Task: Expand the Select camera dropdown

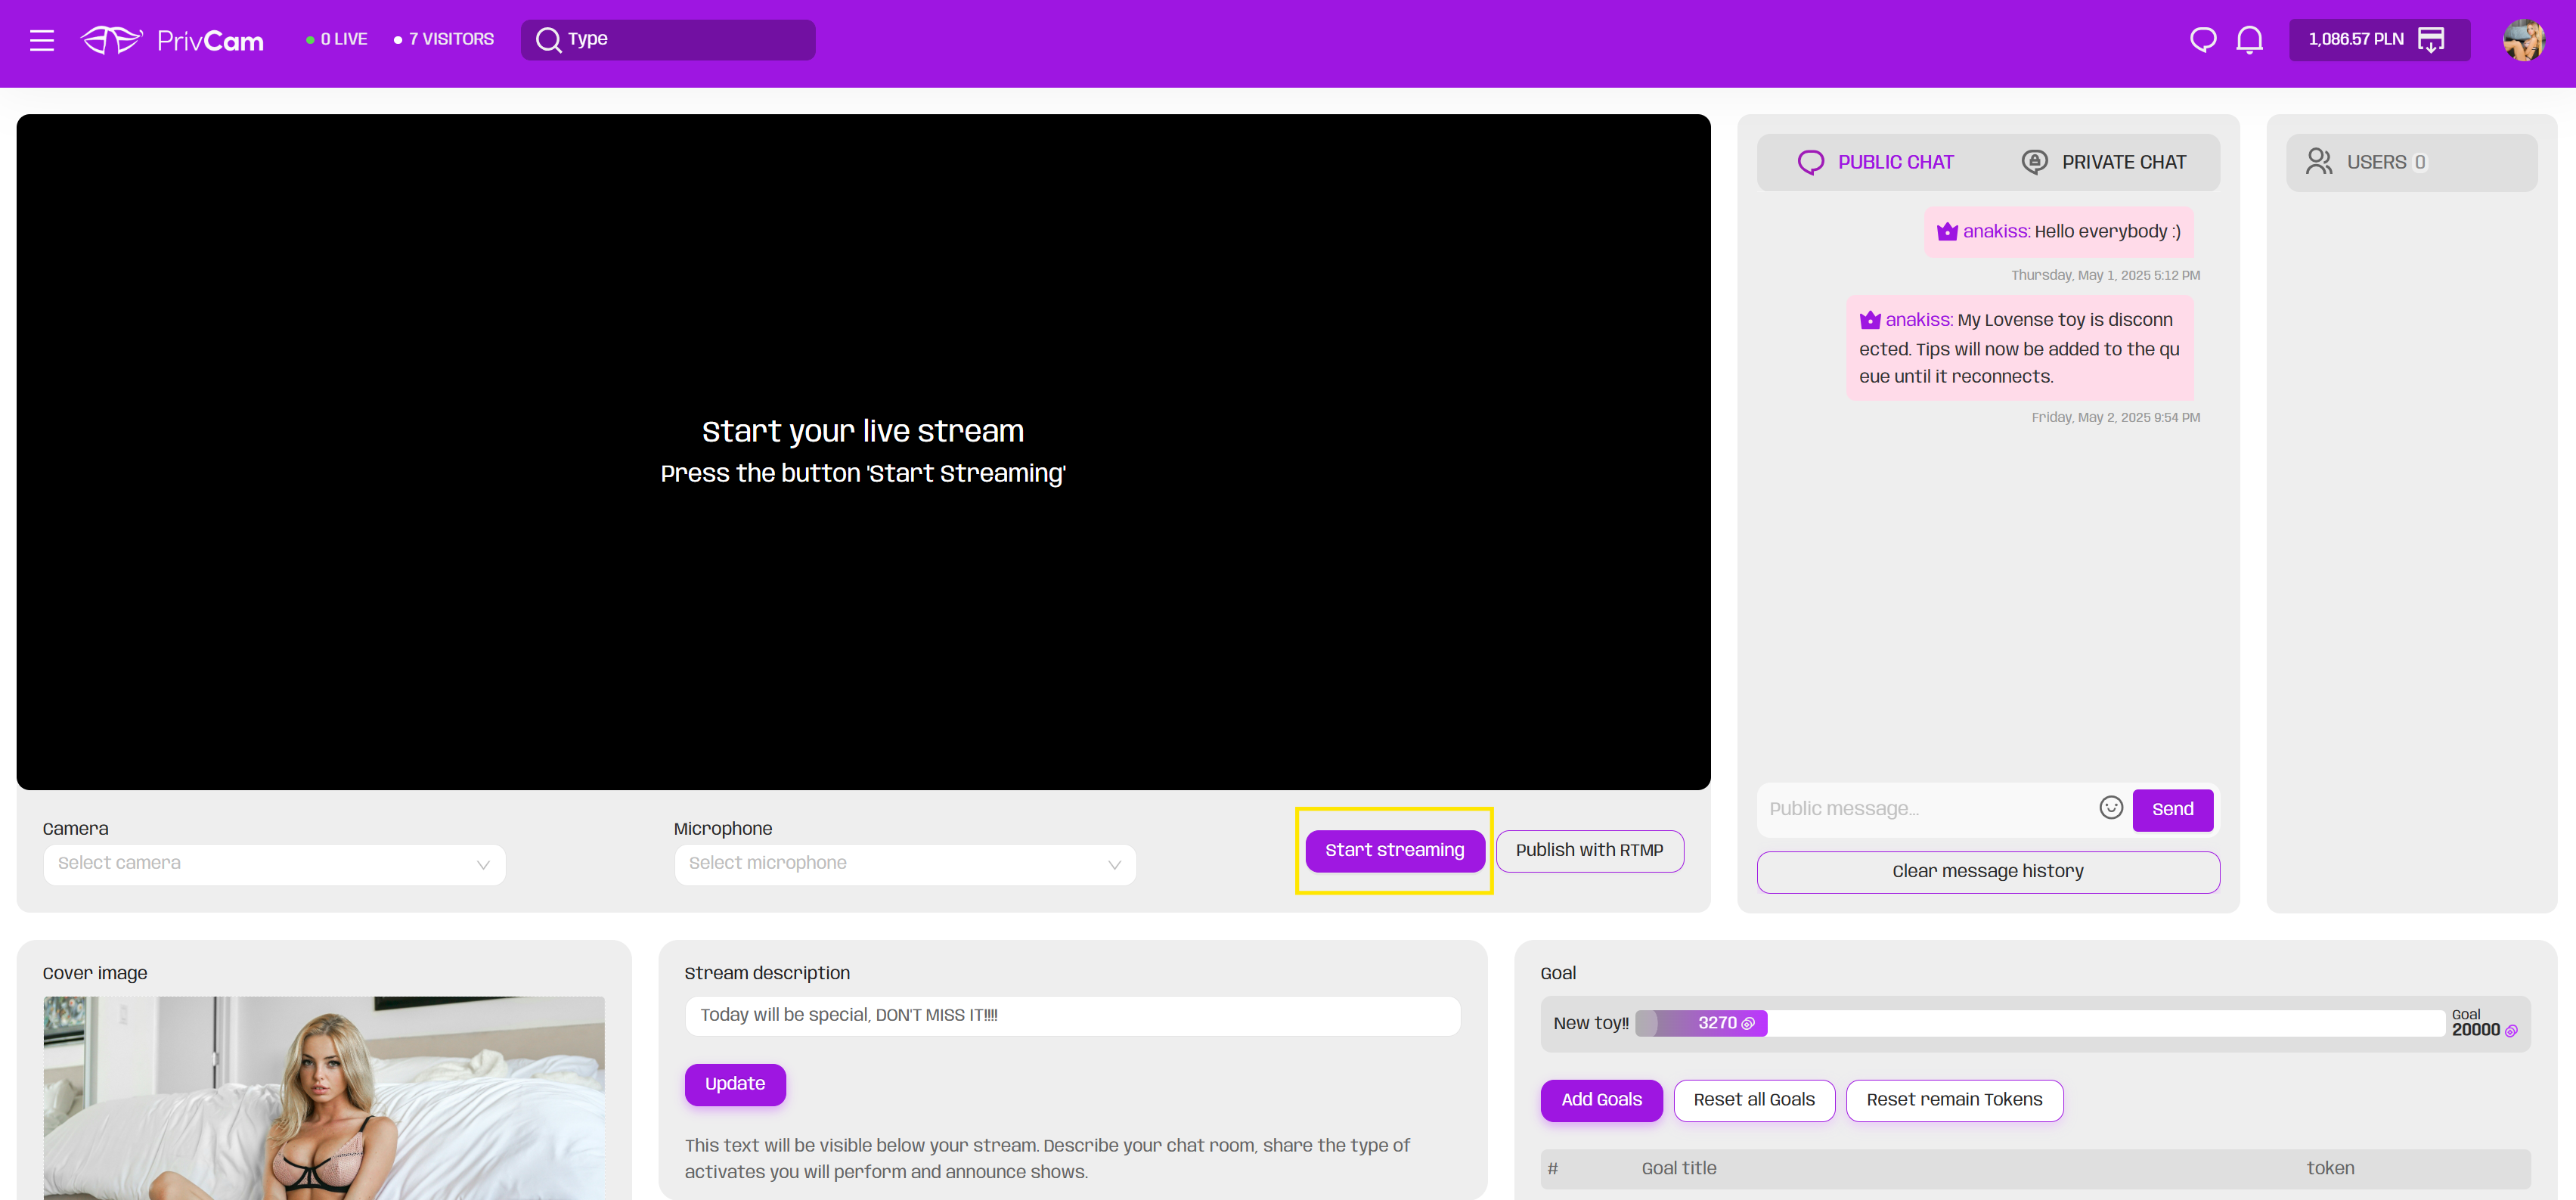Action: pyautogui.click(x=274, y=864)
